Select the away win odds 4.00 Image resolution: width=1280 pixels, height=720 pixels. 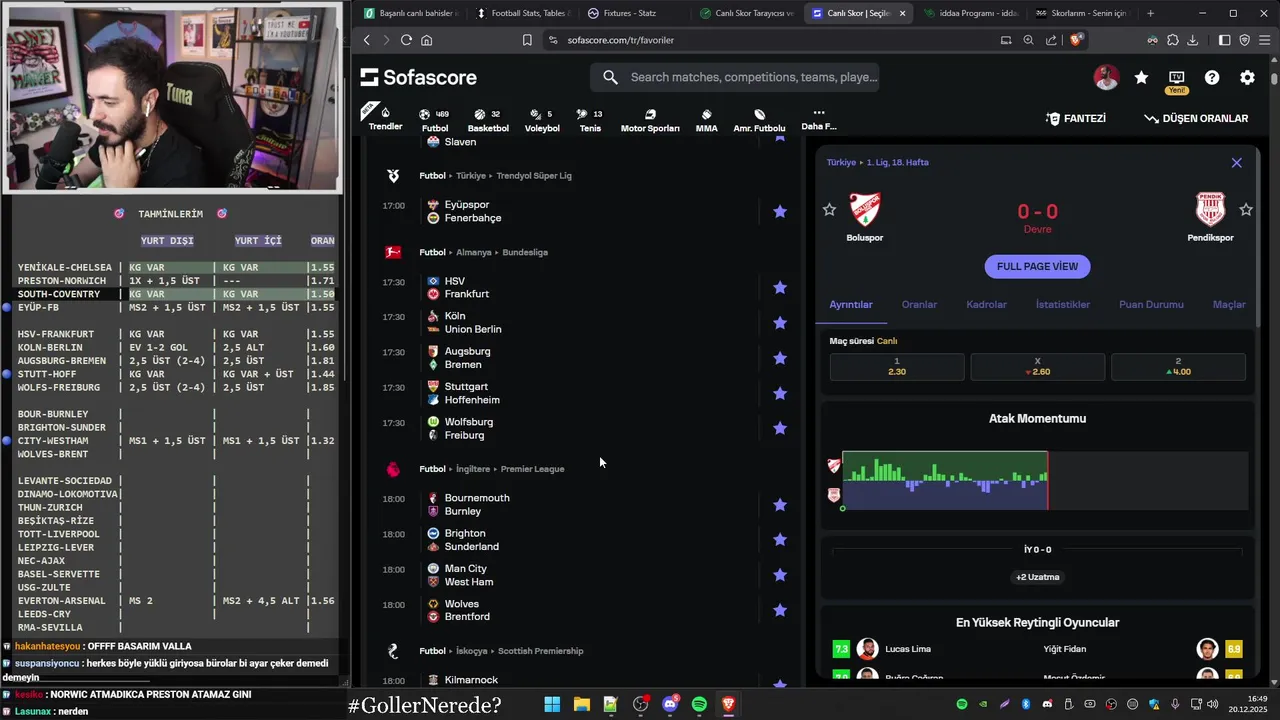1178,366
